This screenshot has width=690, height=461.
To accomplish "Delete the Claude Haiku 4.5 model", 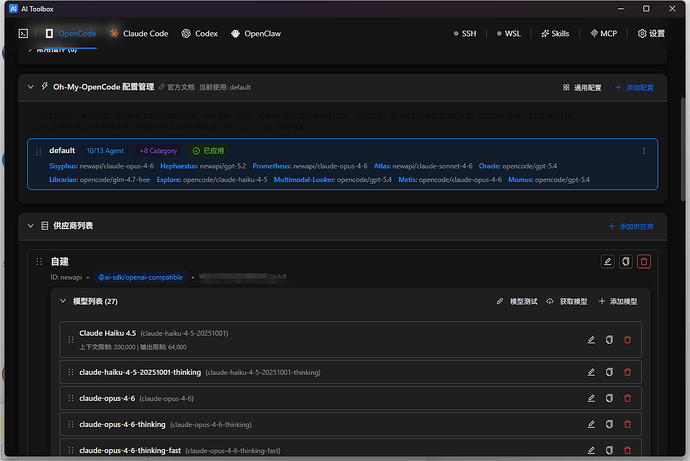I will point(628,340).
